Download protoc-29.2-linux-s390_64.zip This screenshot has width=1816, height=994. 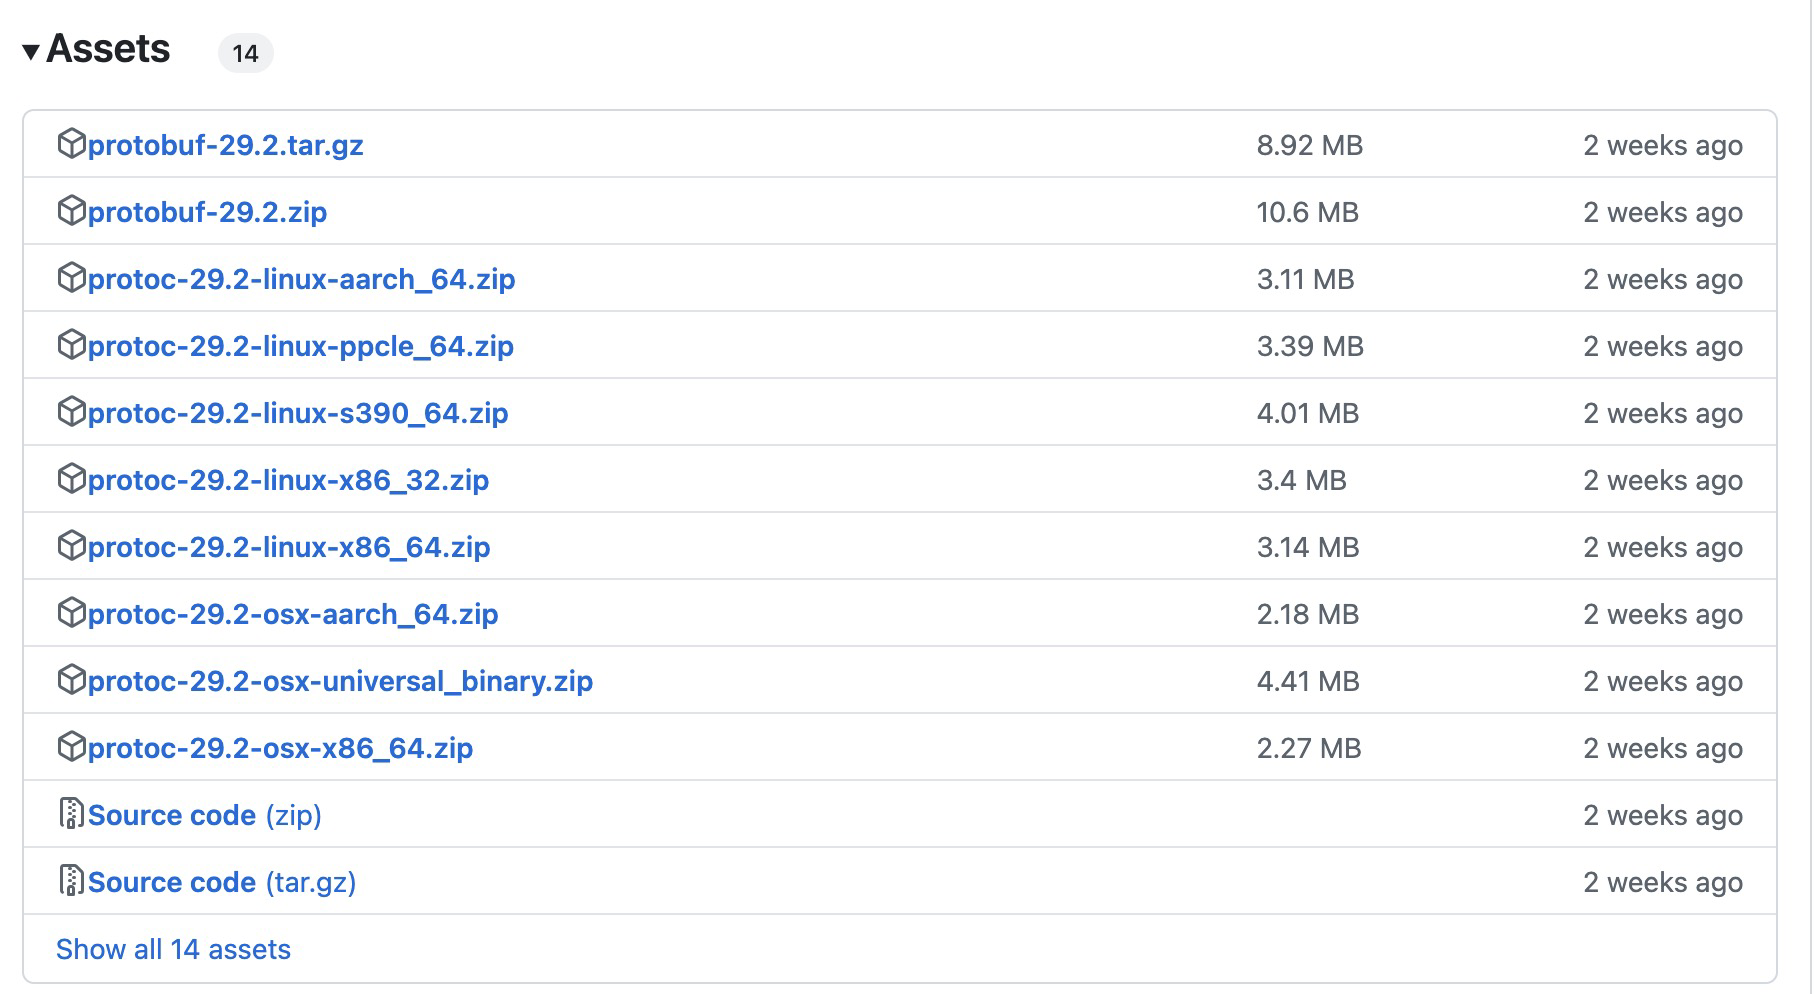[x=298, y=414]
